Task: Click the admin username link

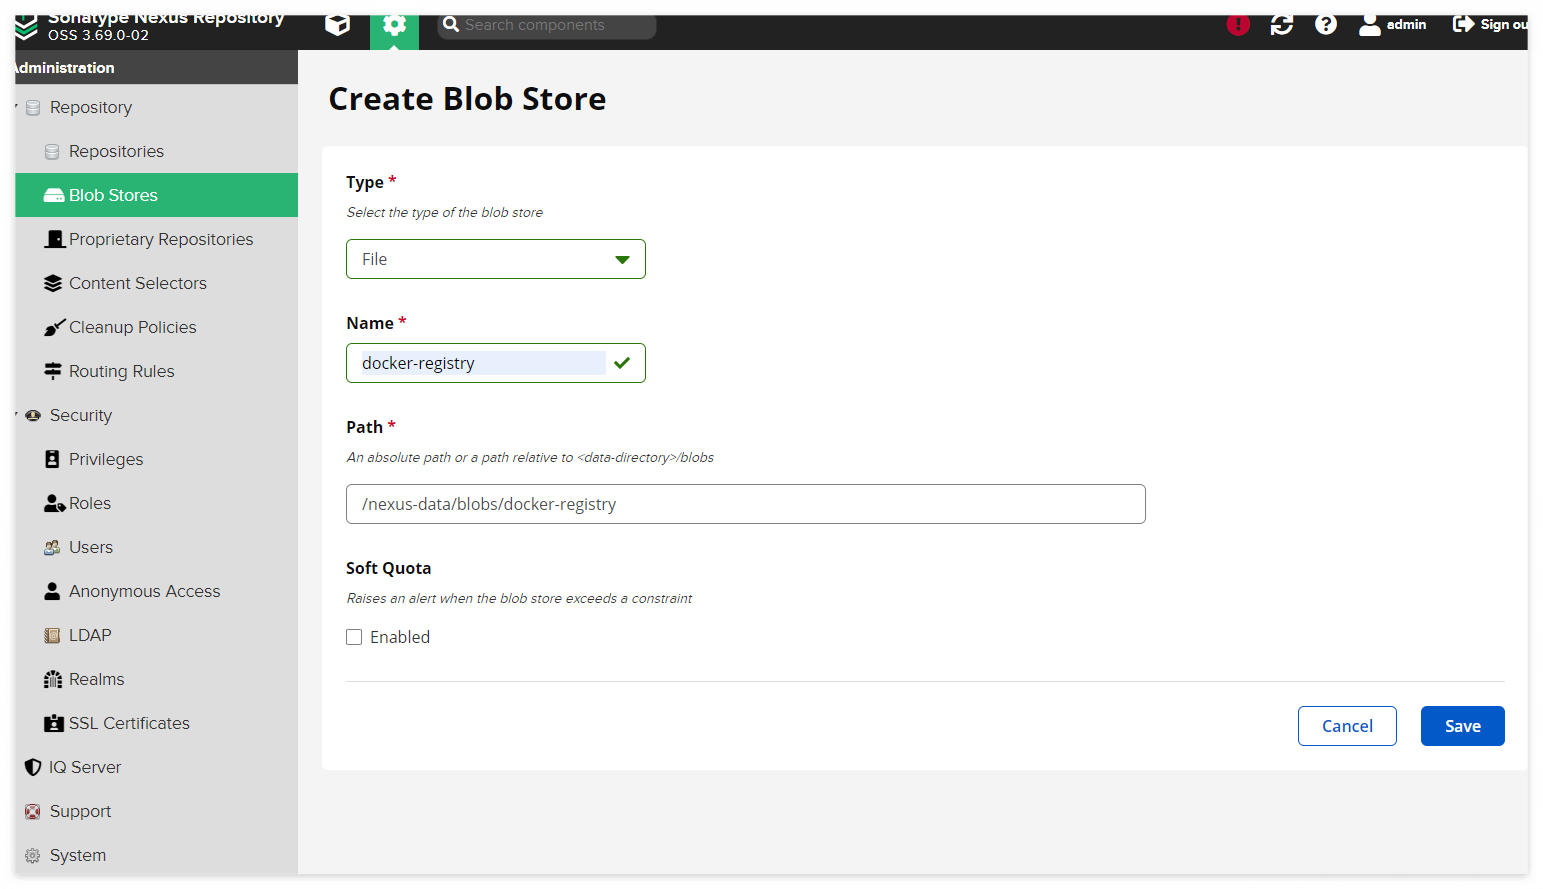Action: click(1406, 25)
